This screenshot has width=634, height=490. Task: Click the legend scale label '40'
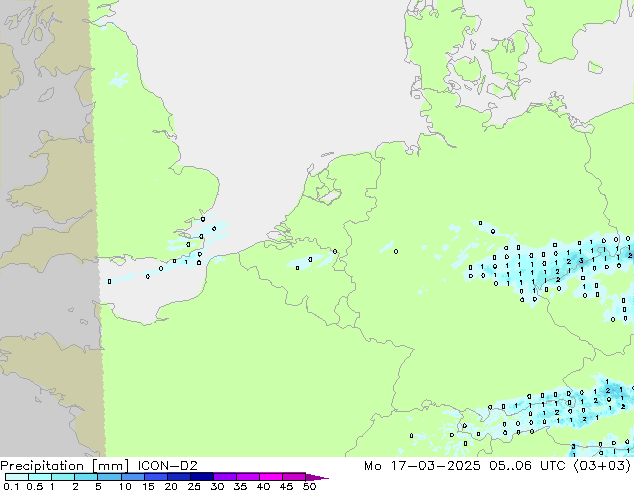[x=263, y=486]
